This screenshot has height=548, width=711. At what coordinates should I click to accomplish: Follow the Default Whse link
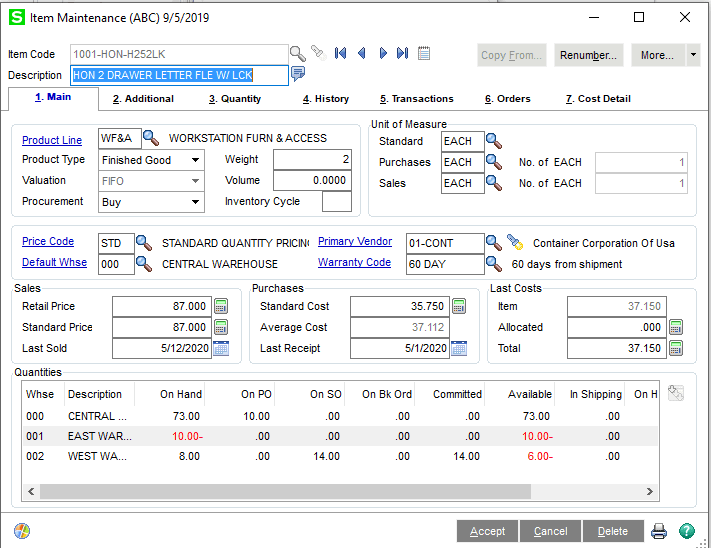coord(54,262)
